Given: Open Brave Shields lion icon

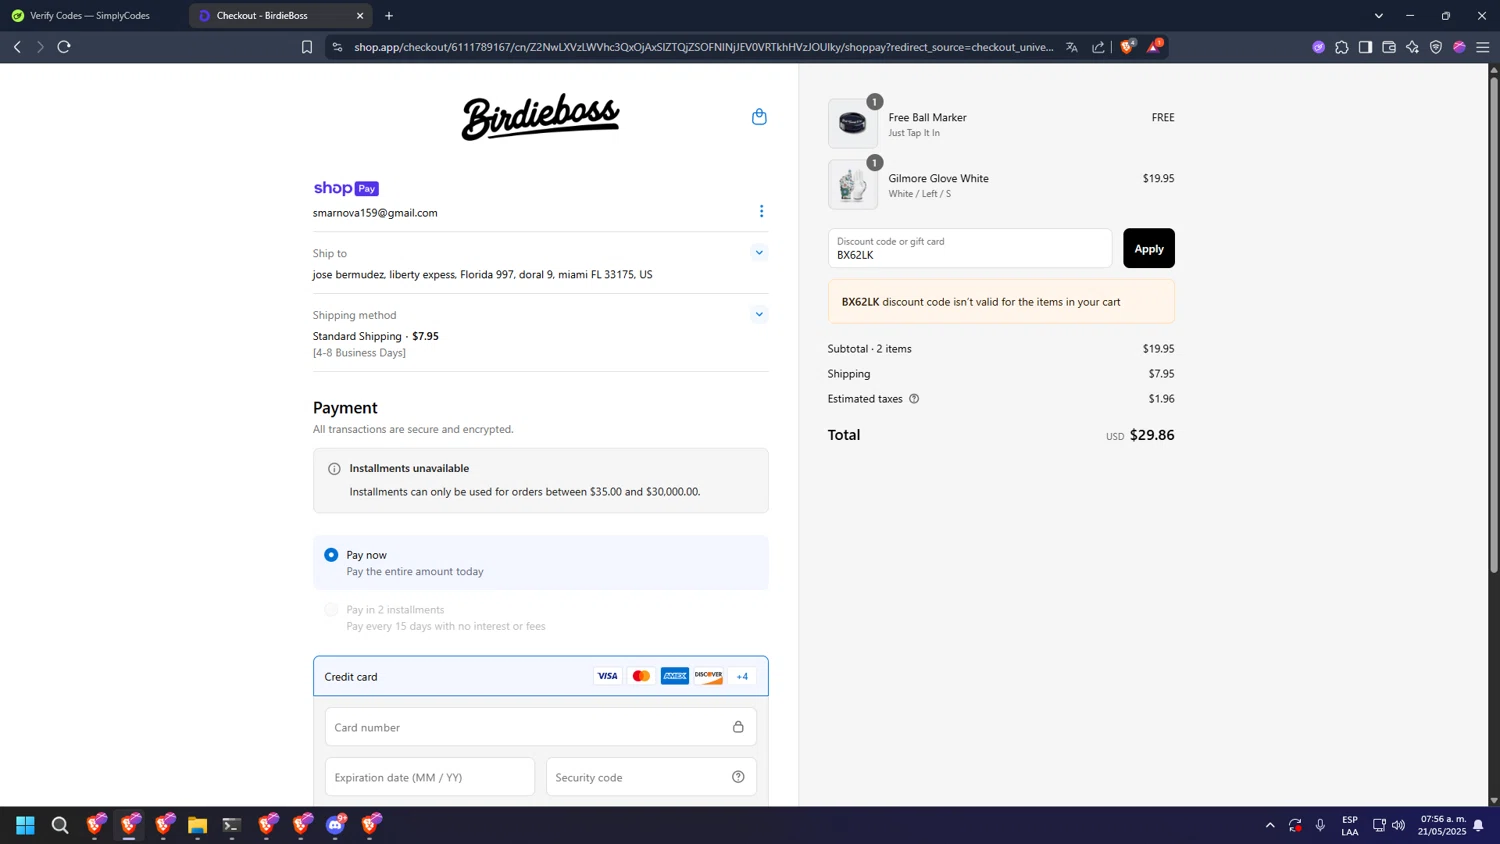Looking at the screenshot, I should [1128, 46].
